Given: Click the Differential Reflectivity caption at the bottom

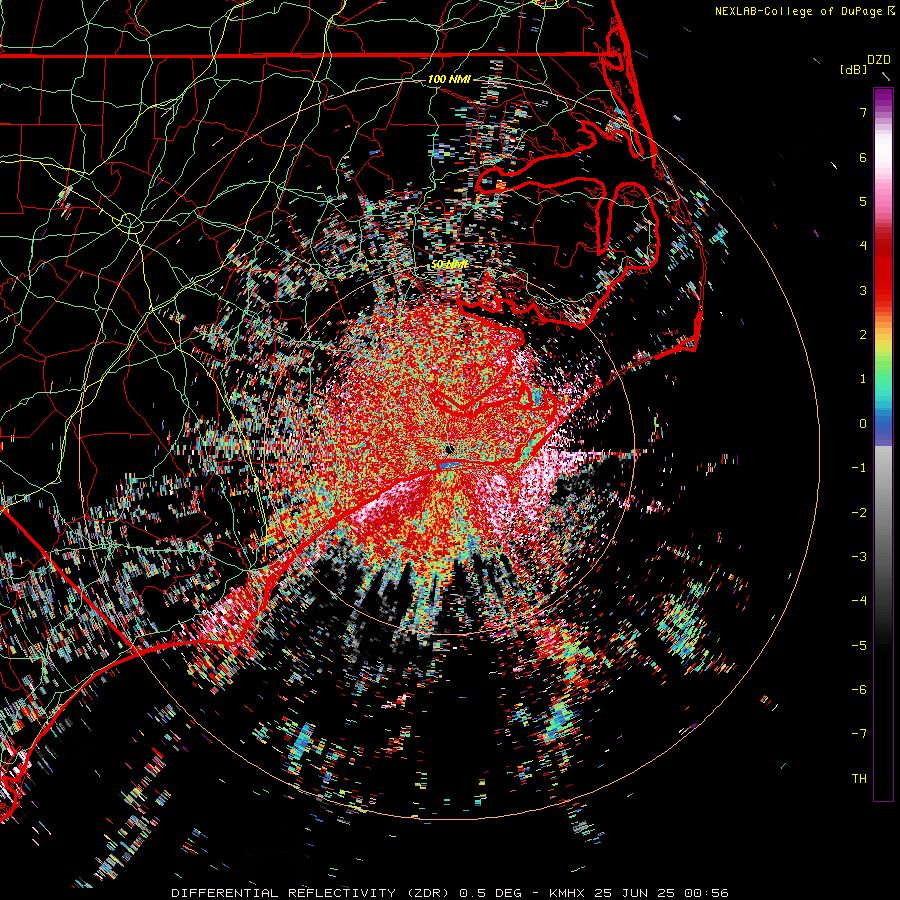Looking at the screenshot, I should pos(449,893).
